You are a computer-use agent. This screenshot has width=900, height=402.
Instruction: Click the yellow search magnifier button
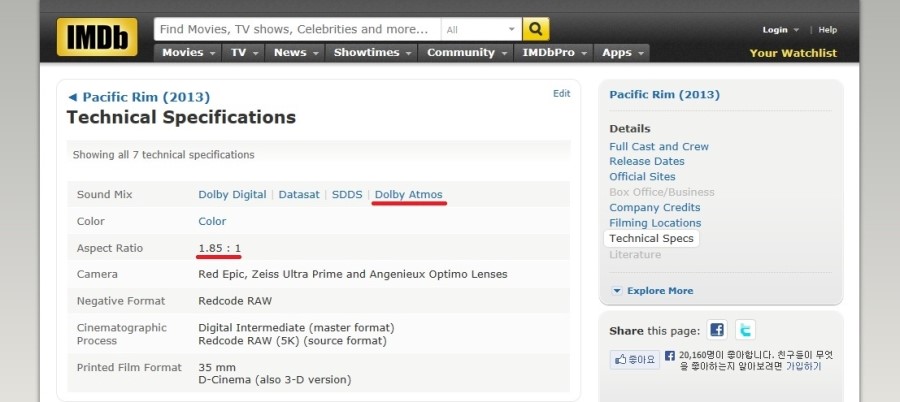pyautogui.click(x=536, y=29)
